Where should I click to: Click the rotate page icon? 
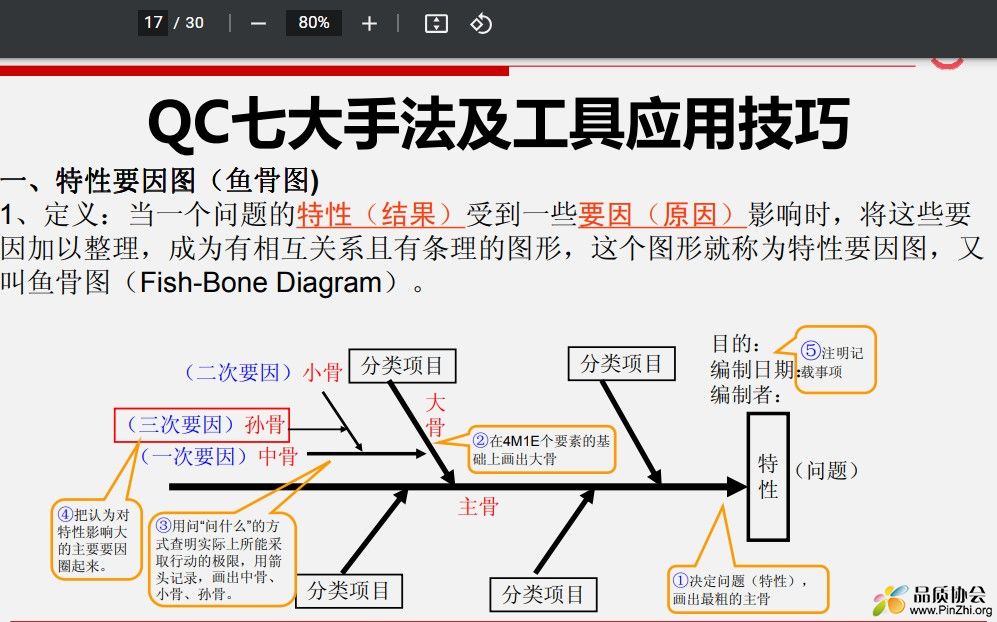click(x=481, y=24)
